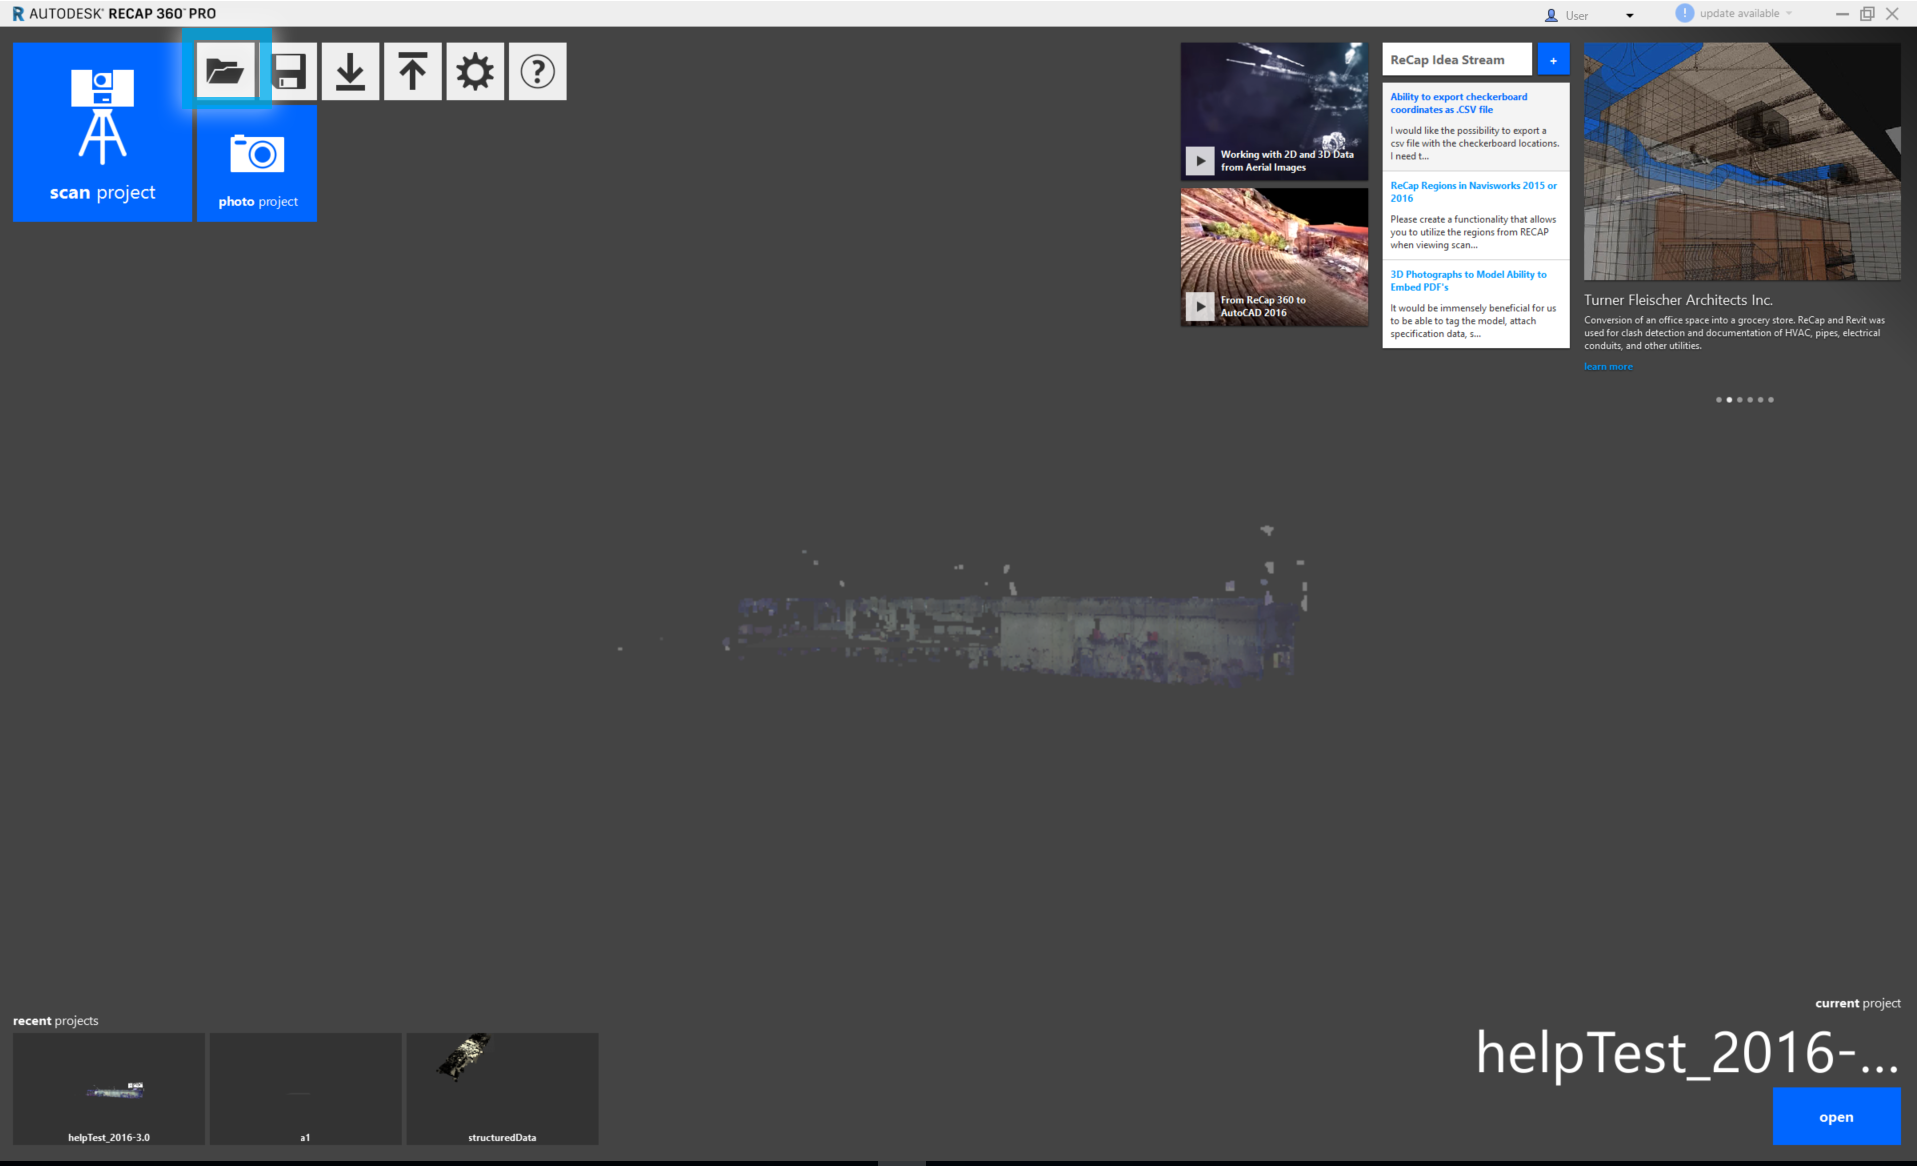Click the Turner Fleischer Architects showcase image
The width and height of the screenshot is (1918, 1166).
pyautogui.click(x=1742, y=161)
